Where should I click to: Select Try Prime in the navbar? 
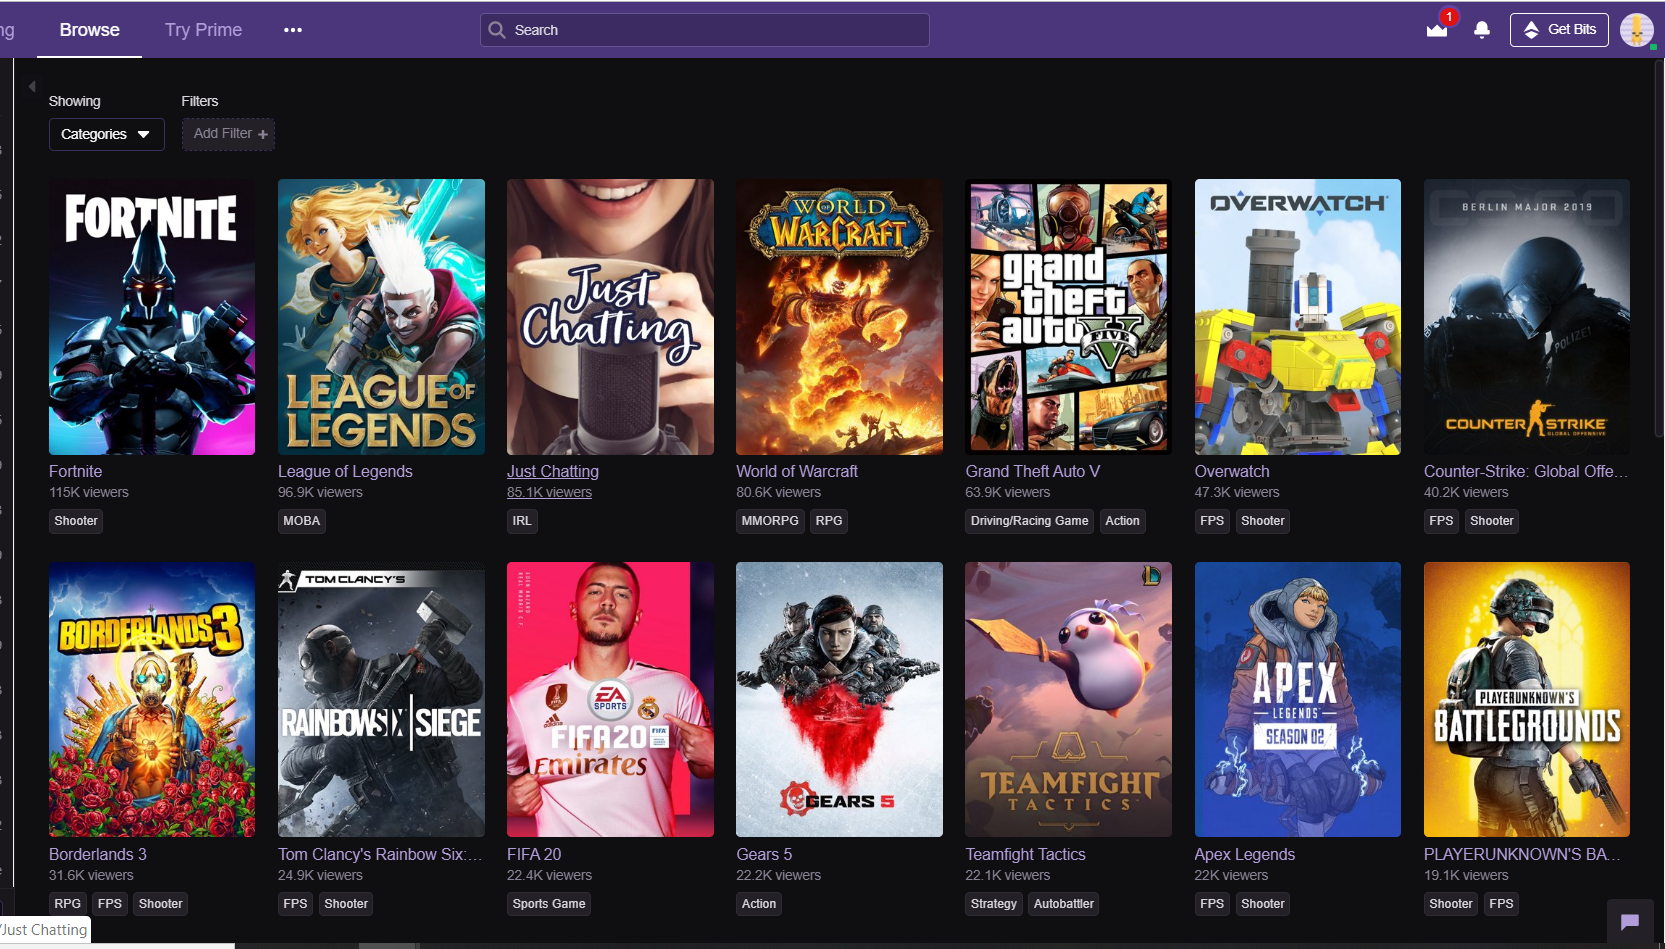click(x=202, y=30)
